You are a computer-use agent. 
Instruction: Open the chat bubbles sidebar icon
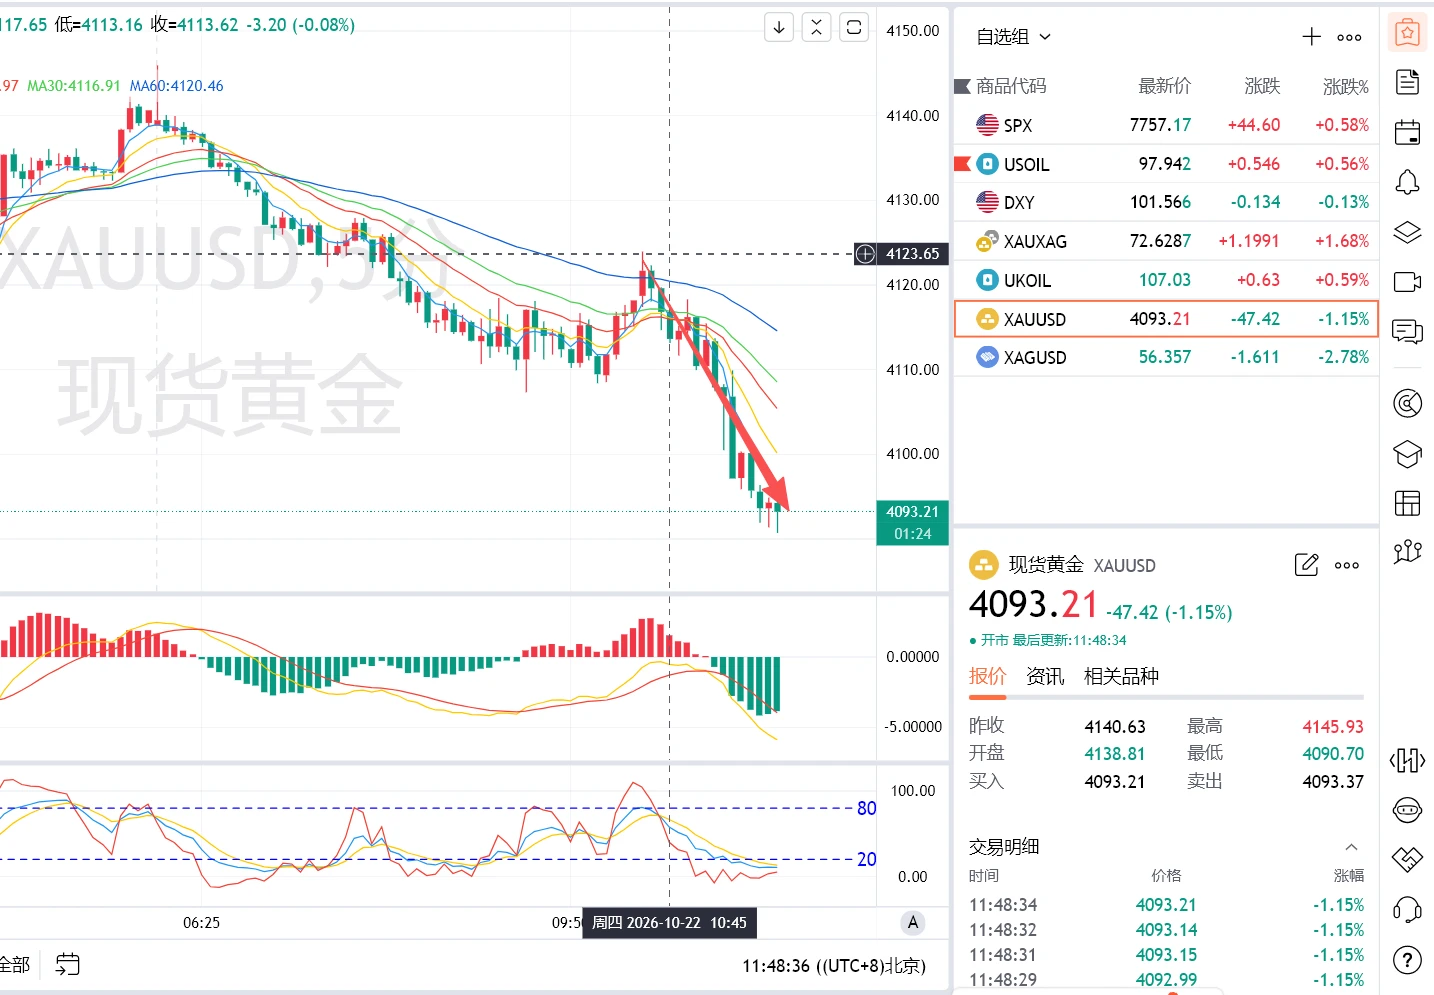tap(1407, 331)
